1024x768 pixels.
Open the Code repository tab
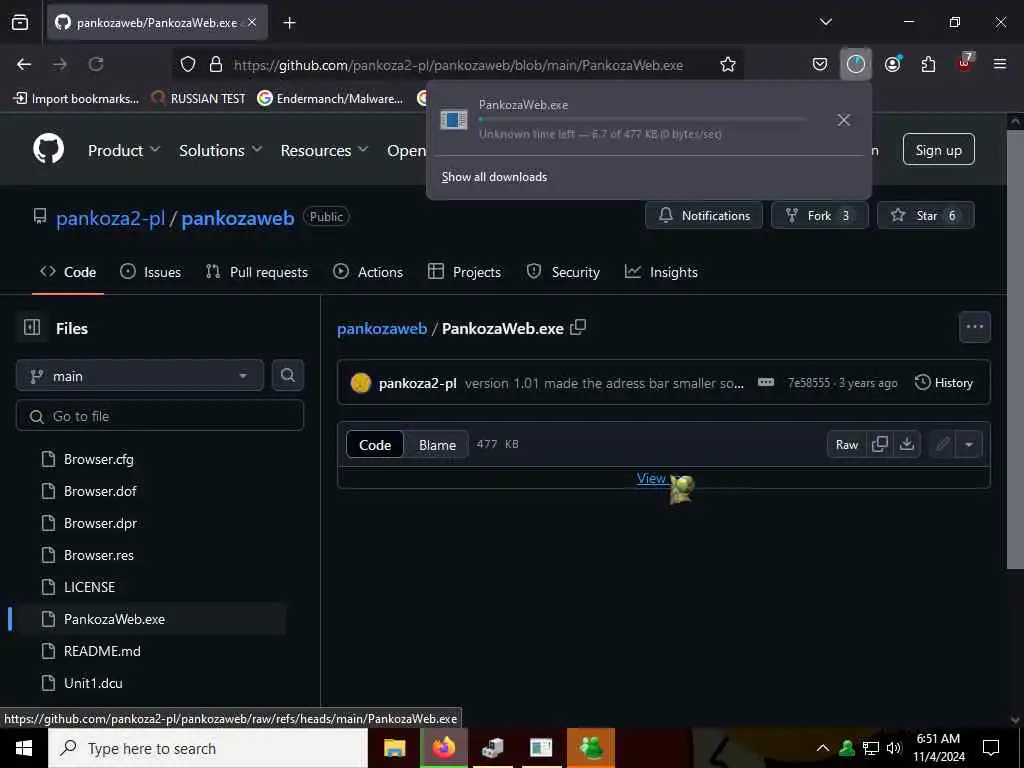point(68,272)
